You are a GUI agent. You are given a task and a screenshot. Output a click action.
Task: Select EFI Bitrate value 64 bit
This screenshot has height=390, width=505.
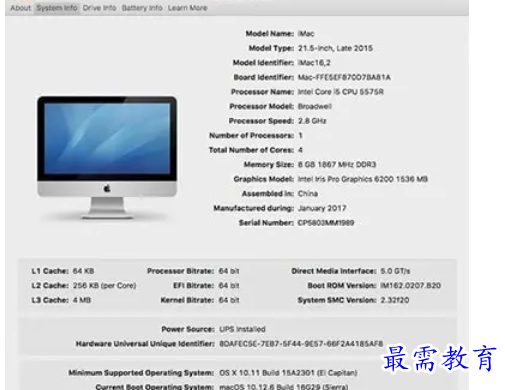coord(229,286)
